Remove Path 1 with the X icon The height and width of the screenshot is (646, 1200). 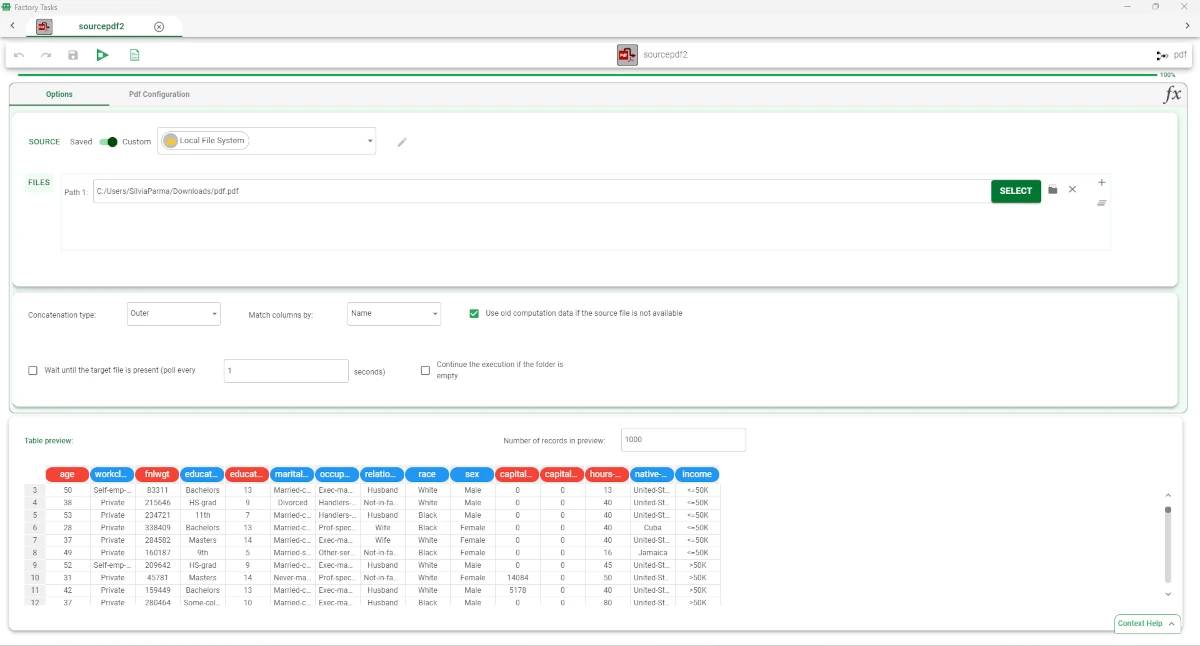pos(1072,190)
